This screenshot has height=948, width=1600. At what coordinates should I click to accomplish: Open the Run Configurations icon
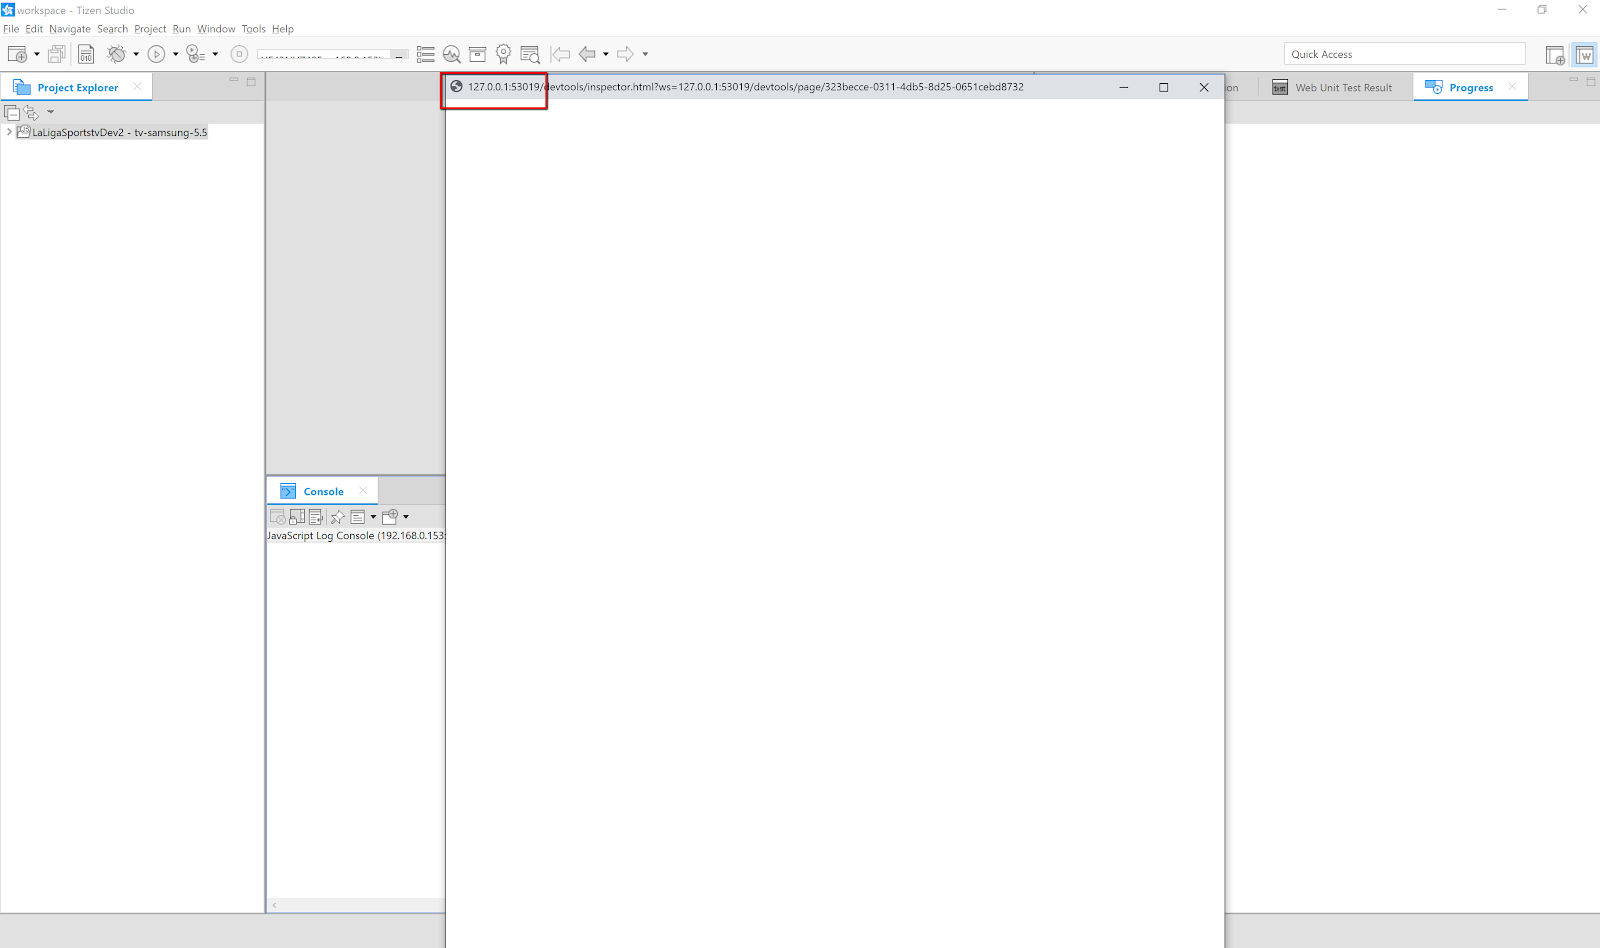195,54
